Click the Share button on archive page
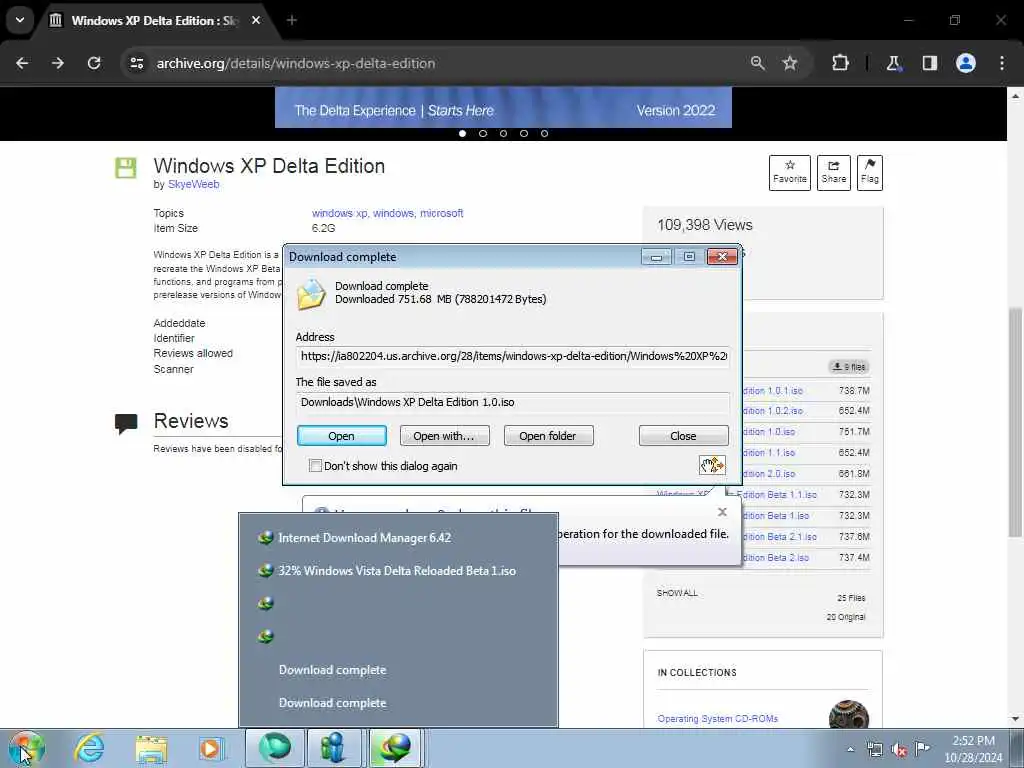 [x=833, y=172]
